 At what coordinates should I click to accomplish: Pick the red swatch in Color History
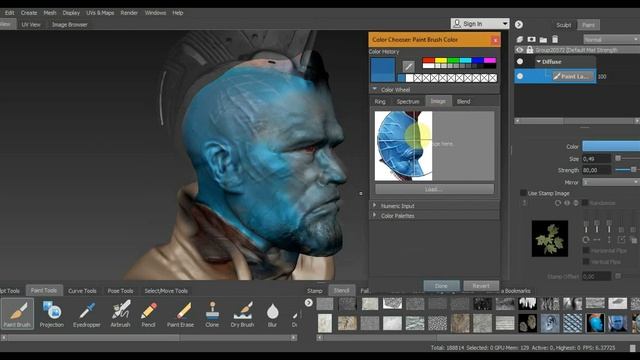[x=429, y=60]
